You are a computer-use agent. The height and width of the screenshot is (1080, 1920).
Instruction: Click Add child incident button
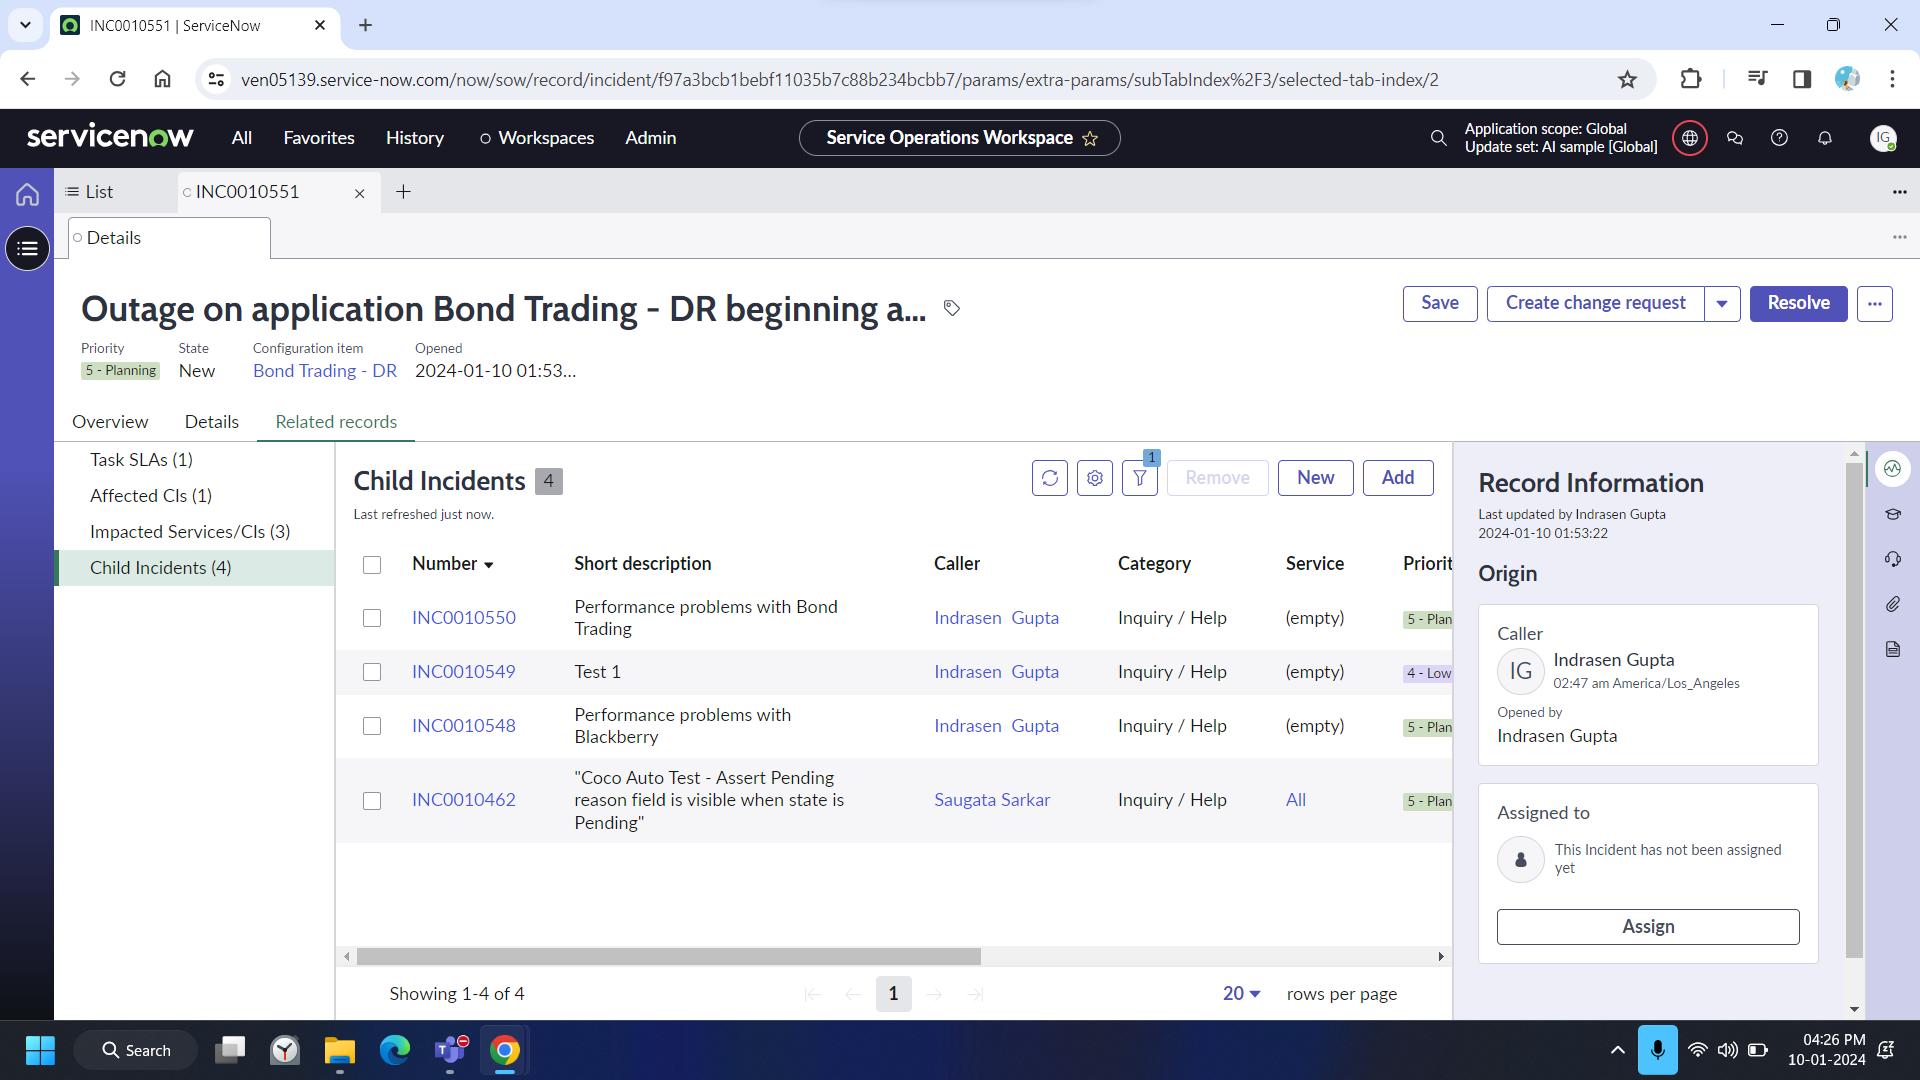pos(1397,478)
